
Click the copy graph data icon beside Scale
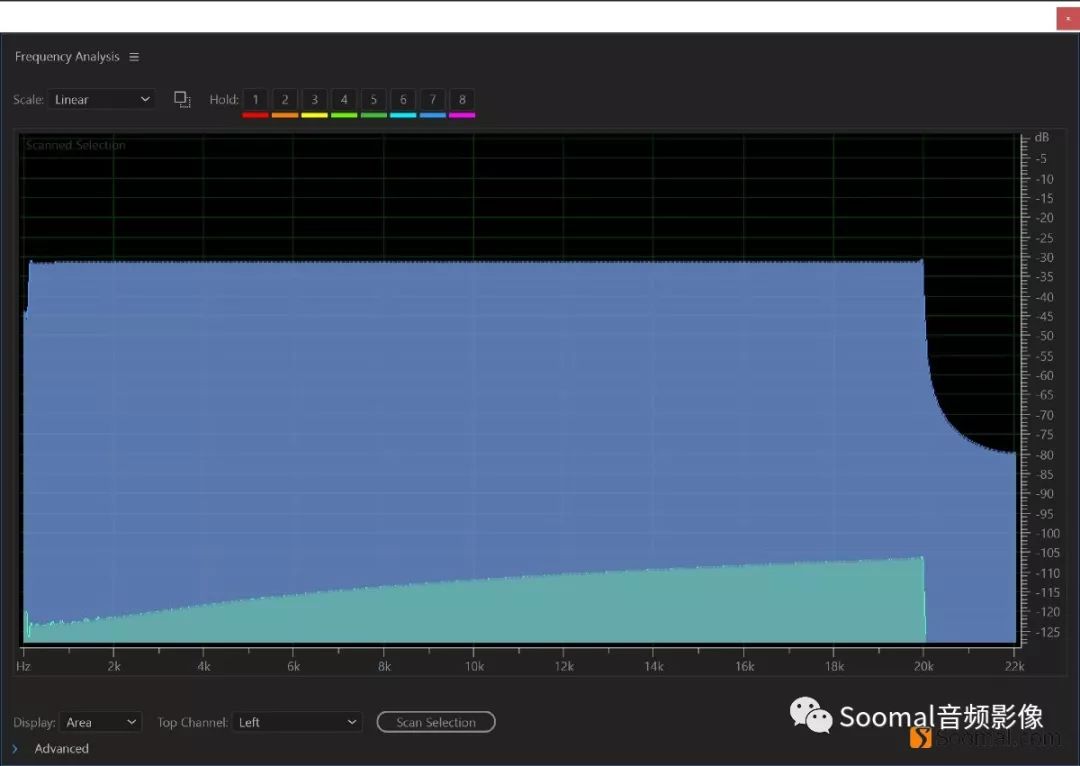click(x=182, y=100)
